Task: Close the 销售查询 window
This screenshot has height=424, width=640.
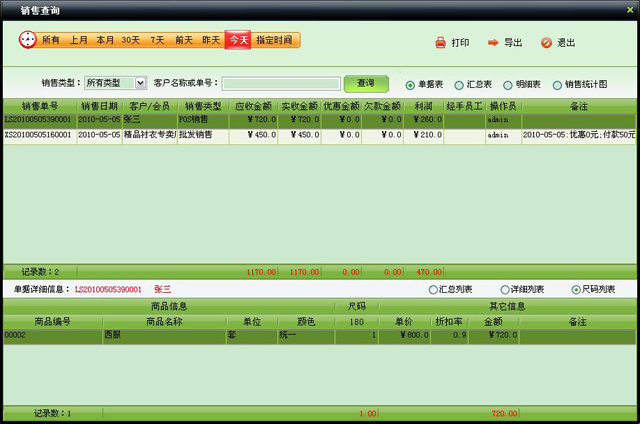Action: point(629,10)
